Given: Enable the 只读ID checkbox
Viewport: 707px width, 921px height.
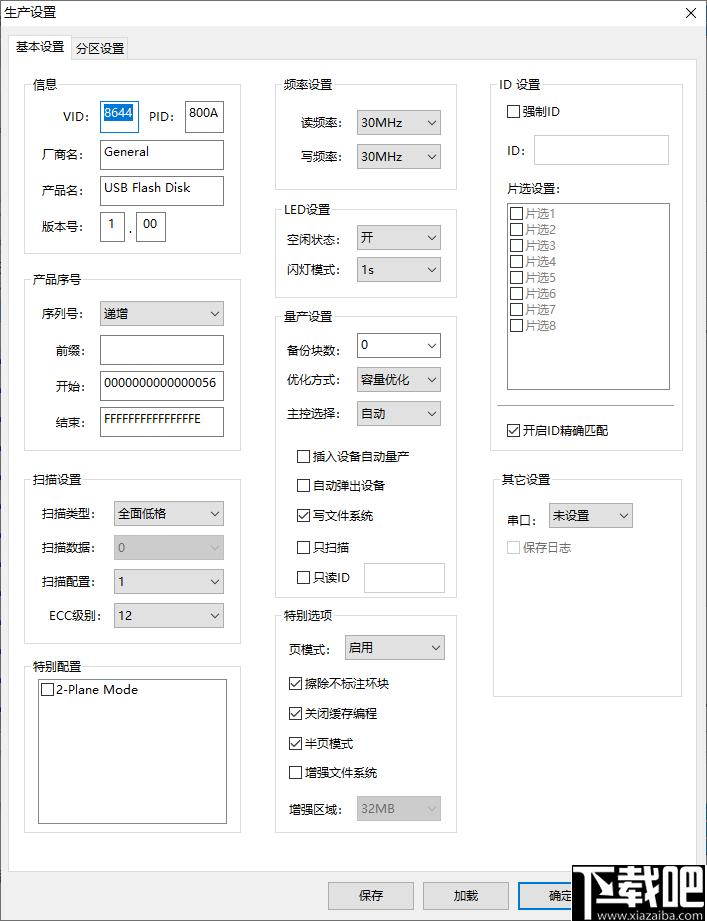Looking at the screenshot, I should (304, 578).
